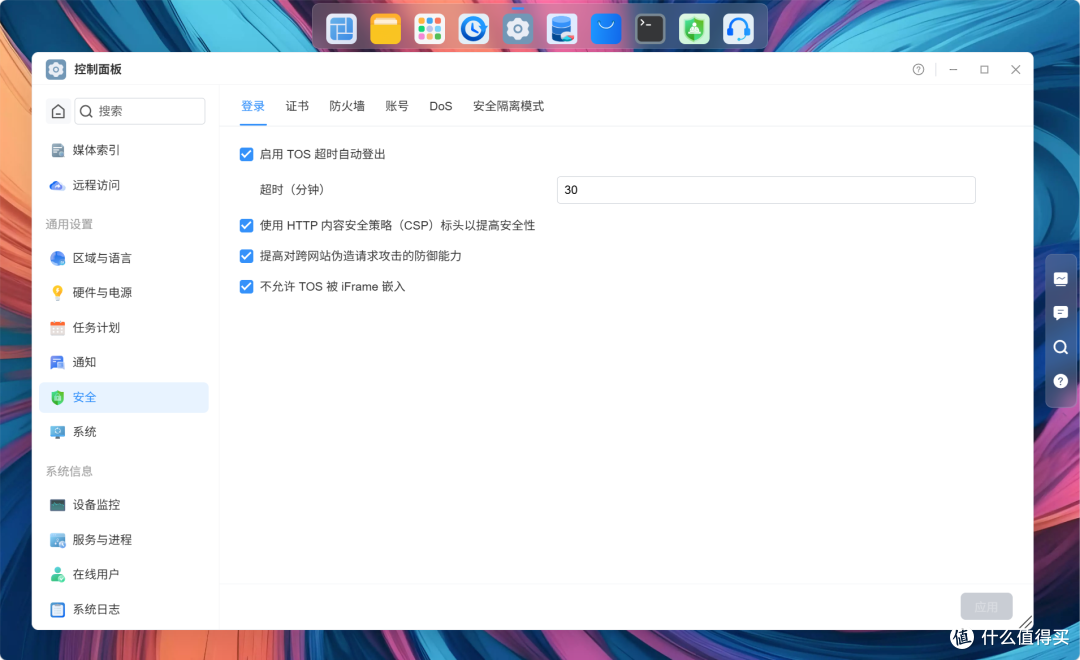Open 服务与进程 in the sidebar

point(124,540)
